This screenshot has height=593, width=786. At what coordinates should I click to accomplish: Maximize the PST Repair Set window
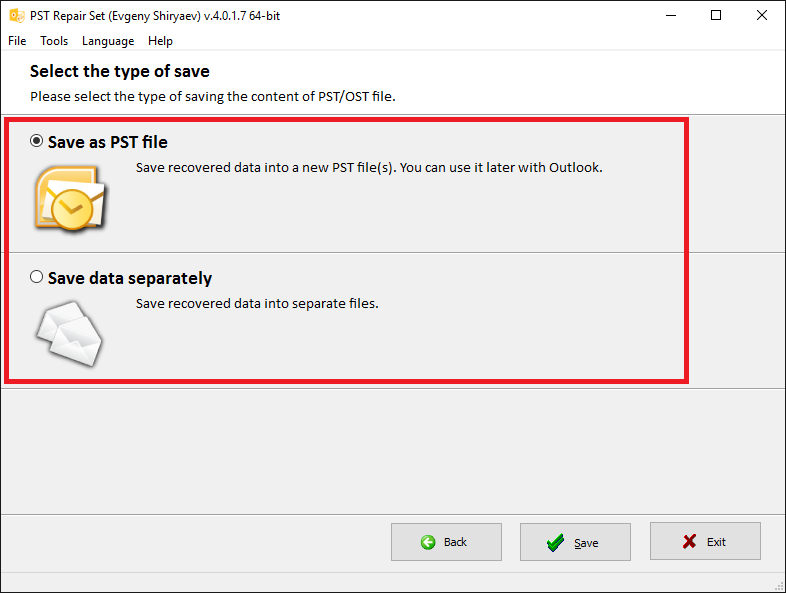pos(716,16)
